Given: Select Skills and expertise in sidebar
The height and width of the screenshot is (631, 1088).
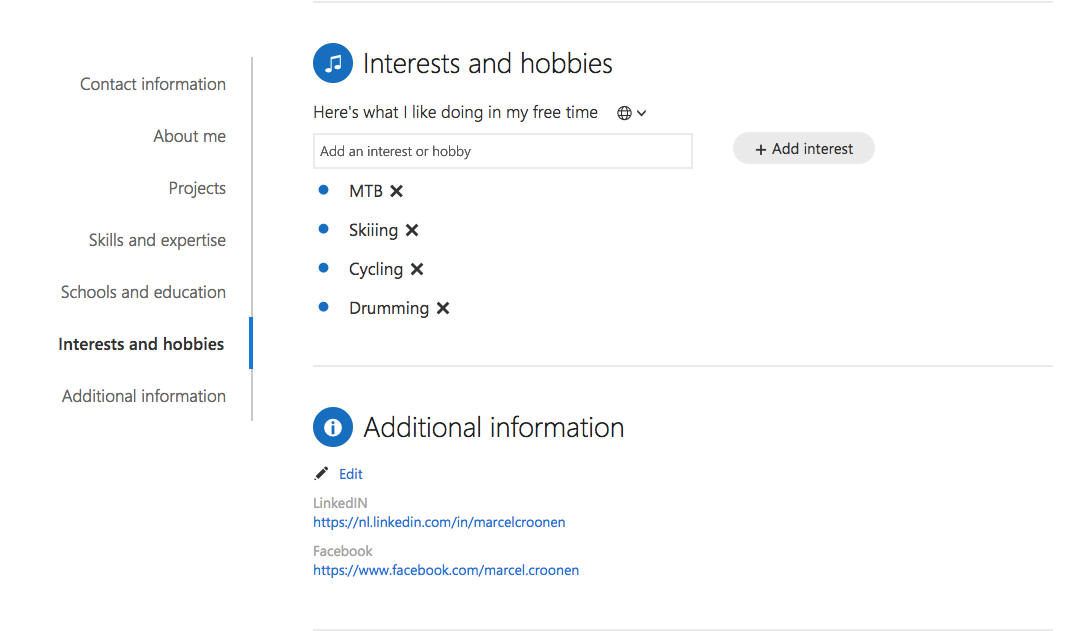Looking at the screenshot, I should click(157, 240).
